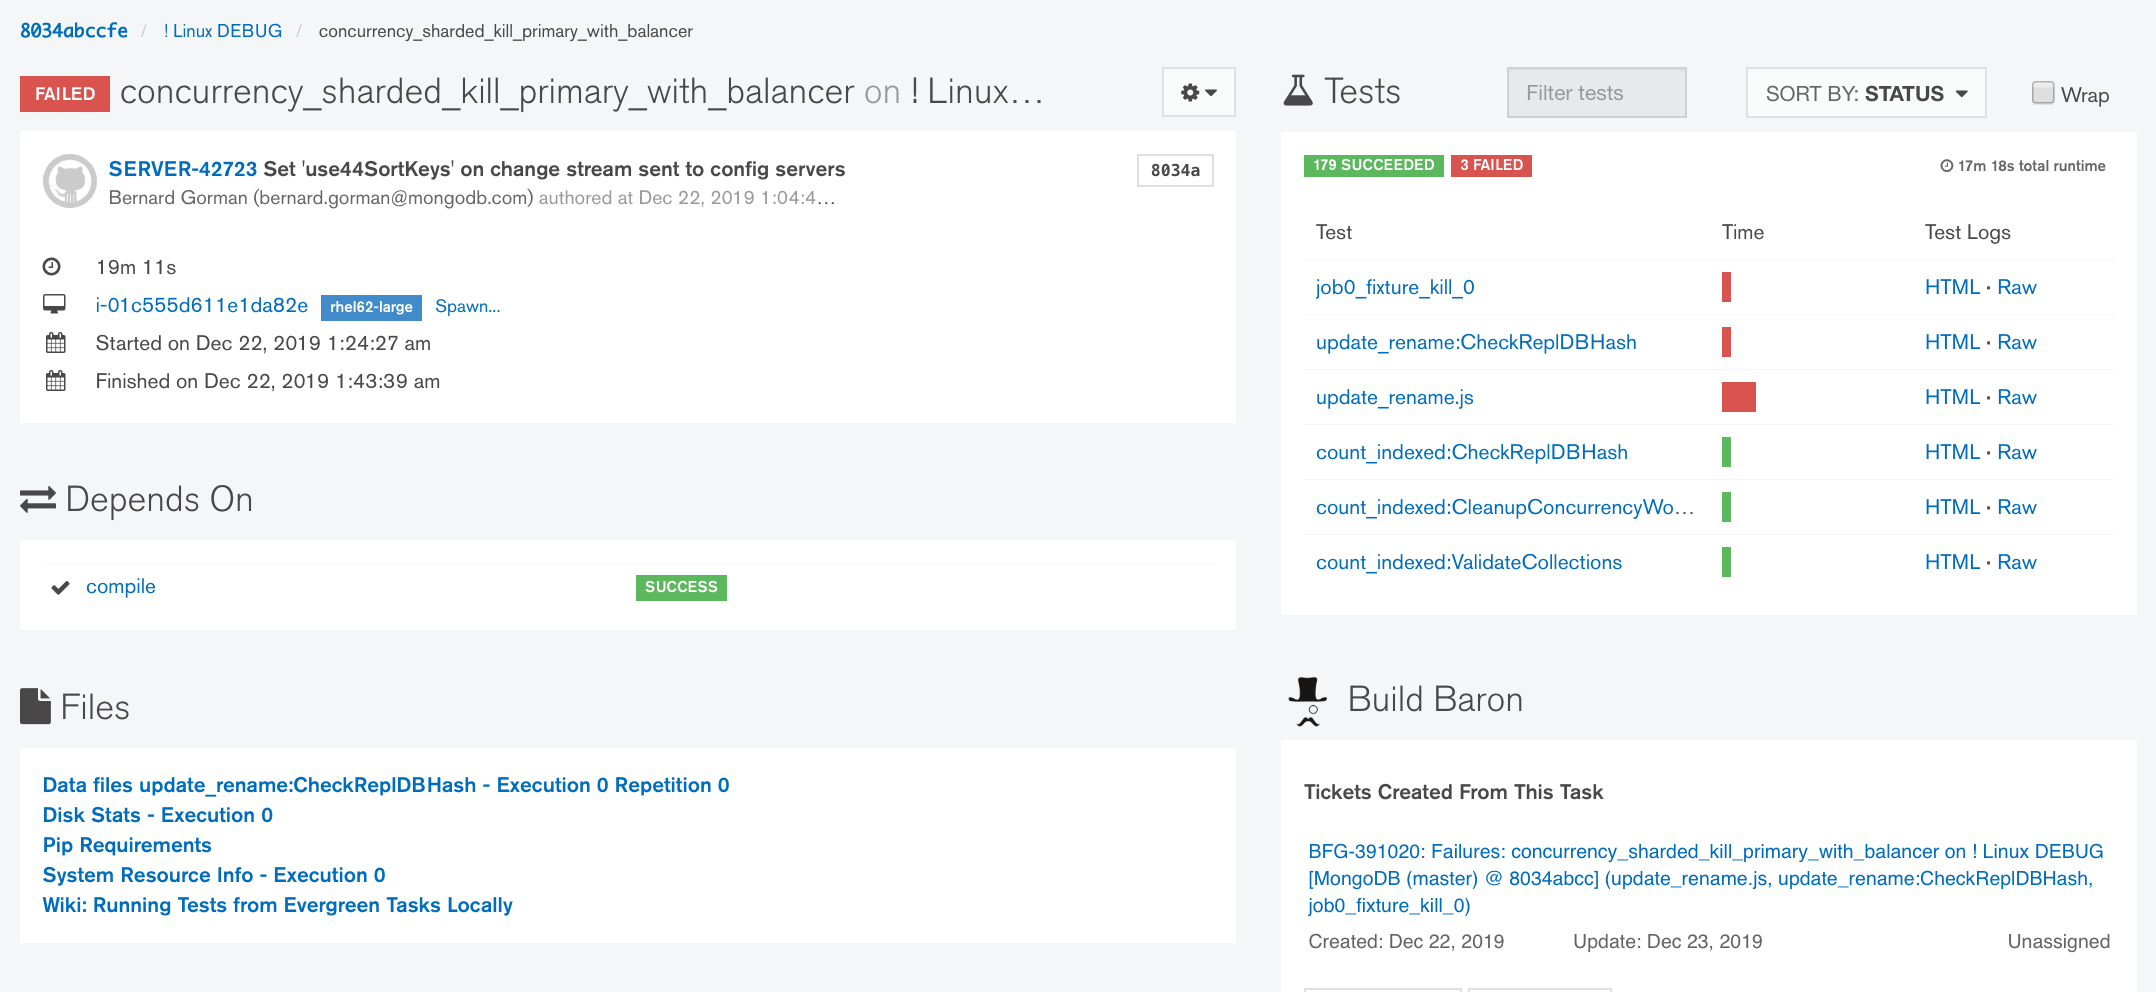Viewport: 2156px width, 992px height.
Task: Click the Spawn... host link
Action: 468,306
